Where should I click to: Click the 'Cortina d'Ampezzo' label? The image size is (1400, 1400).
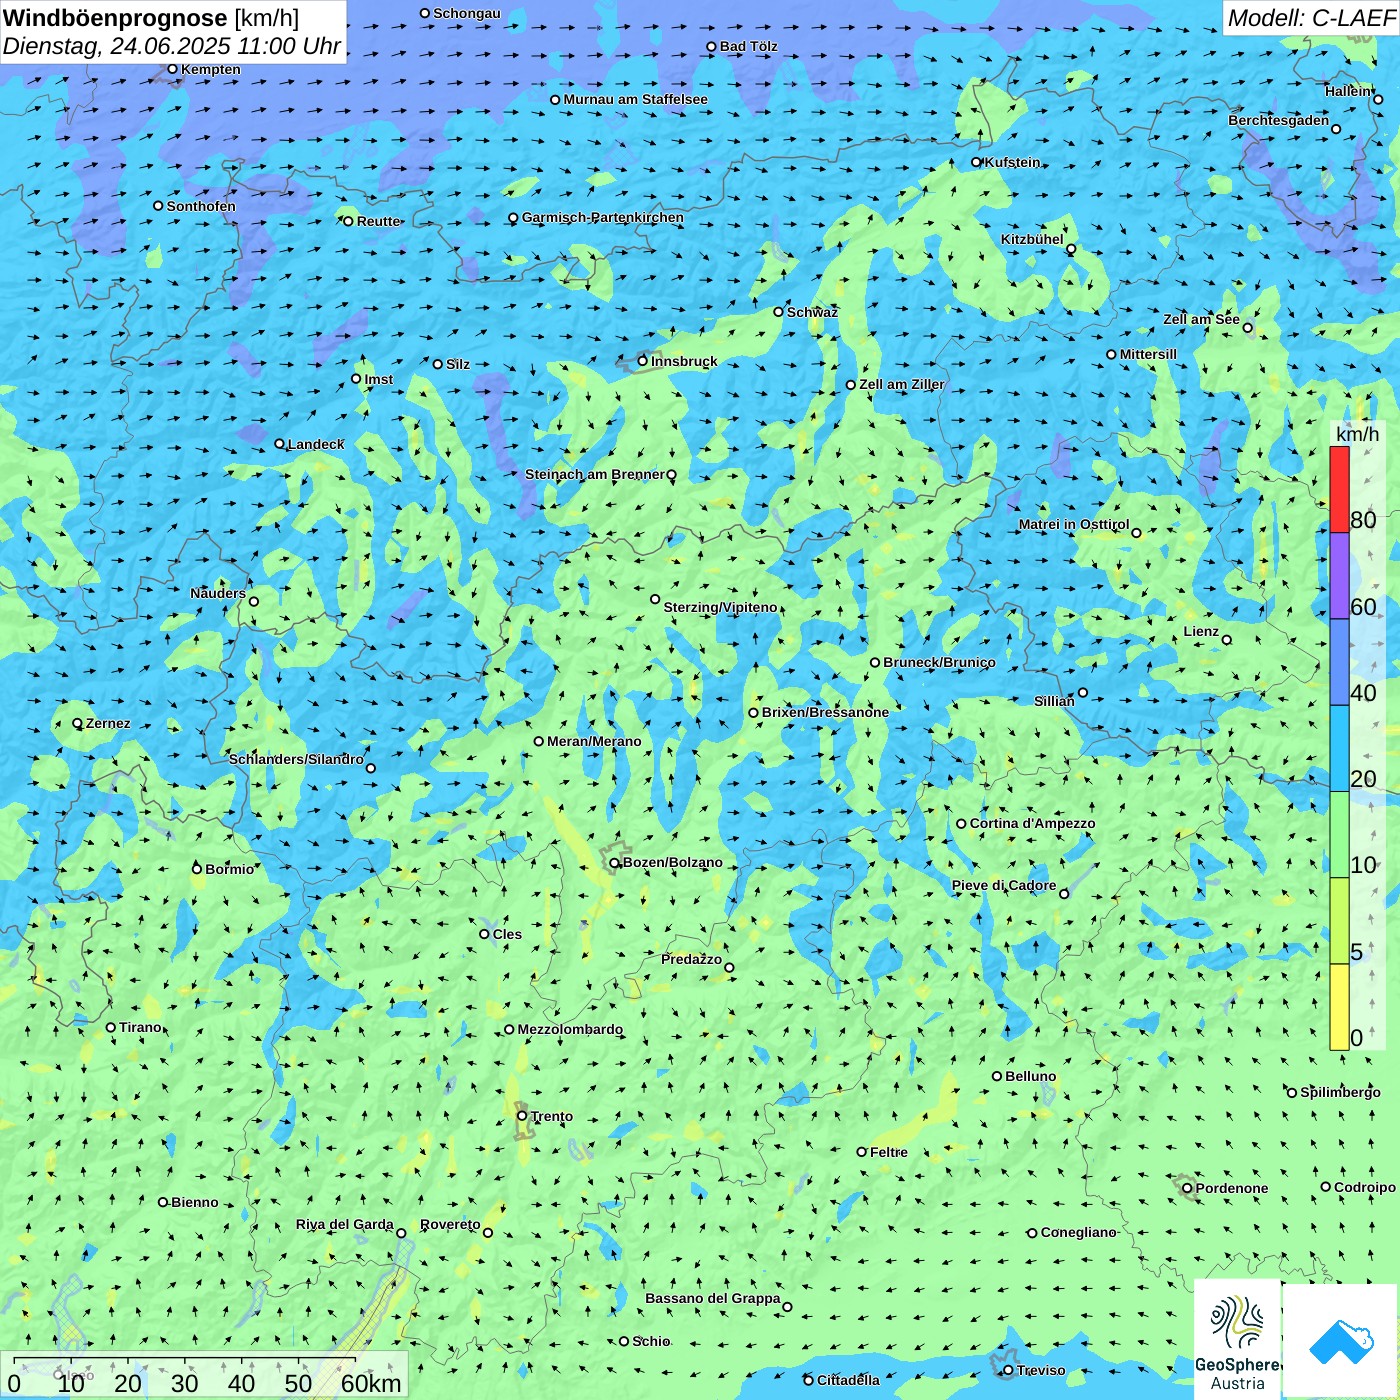point(1032,823)
